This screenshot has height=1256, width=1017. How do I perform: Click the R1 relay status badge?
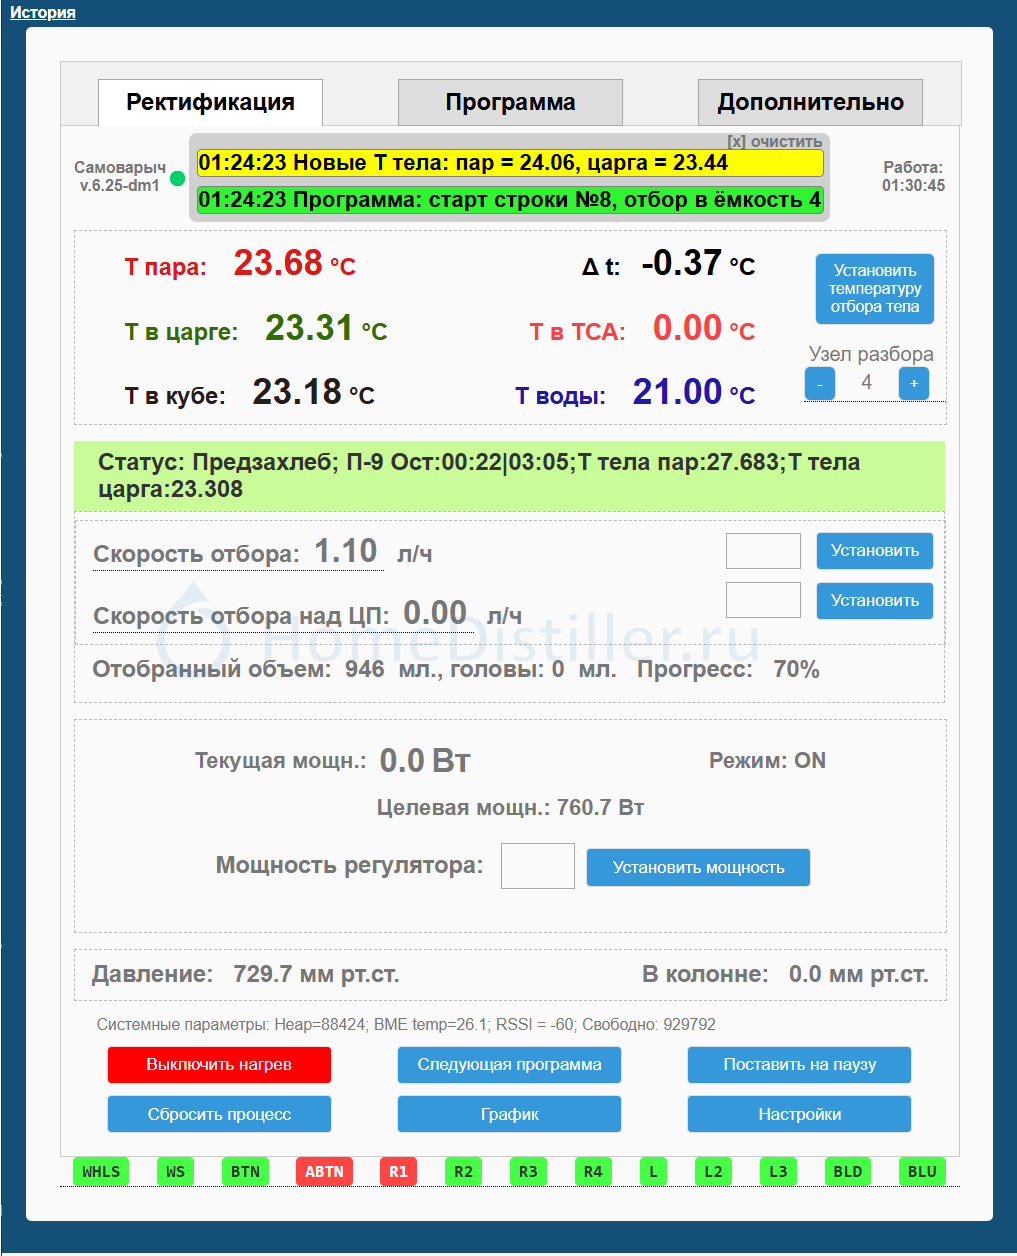click(398, 1172)
